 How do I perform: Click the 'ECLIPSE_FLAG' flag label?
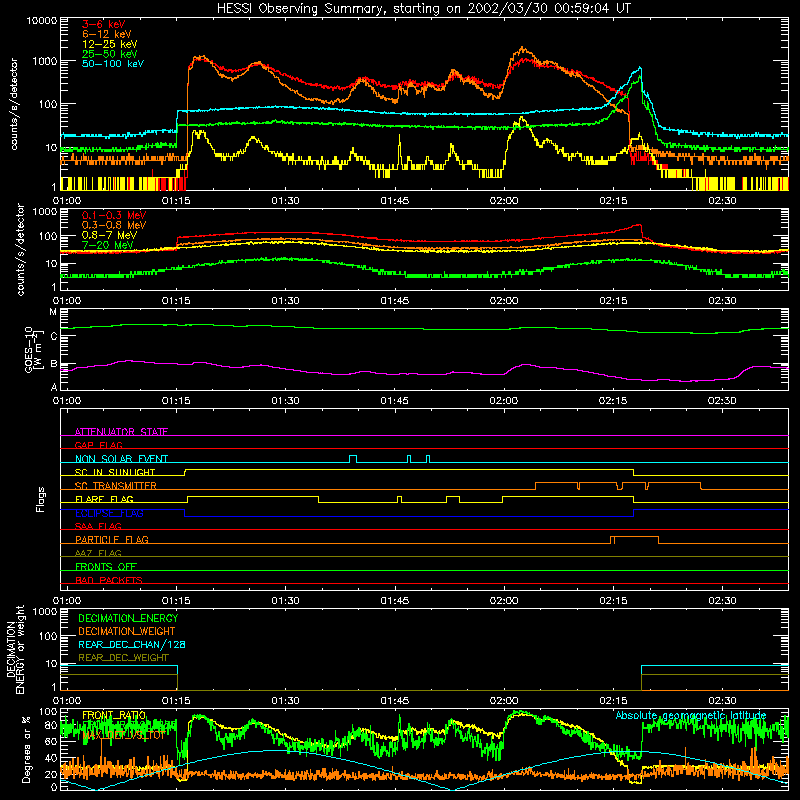pos(109,513)
